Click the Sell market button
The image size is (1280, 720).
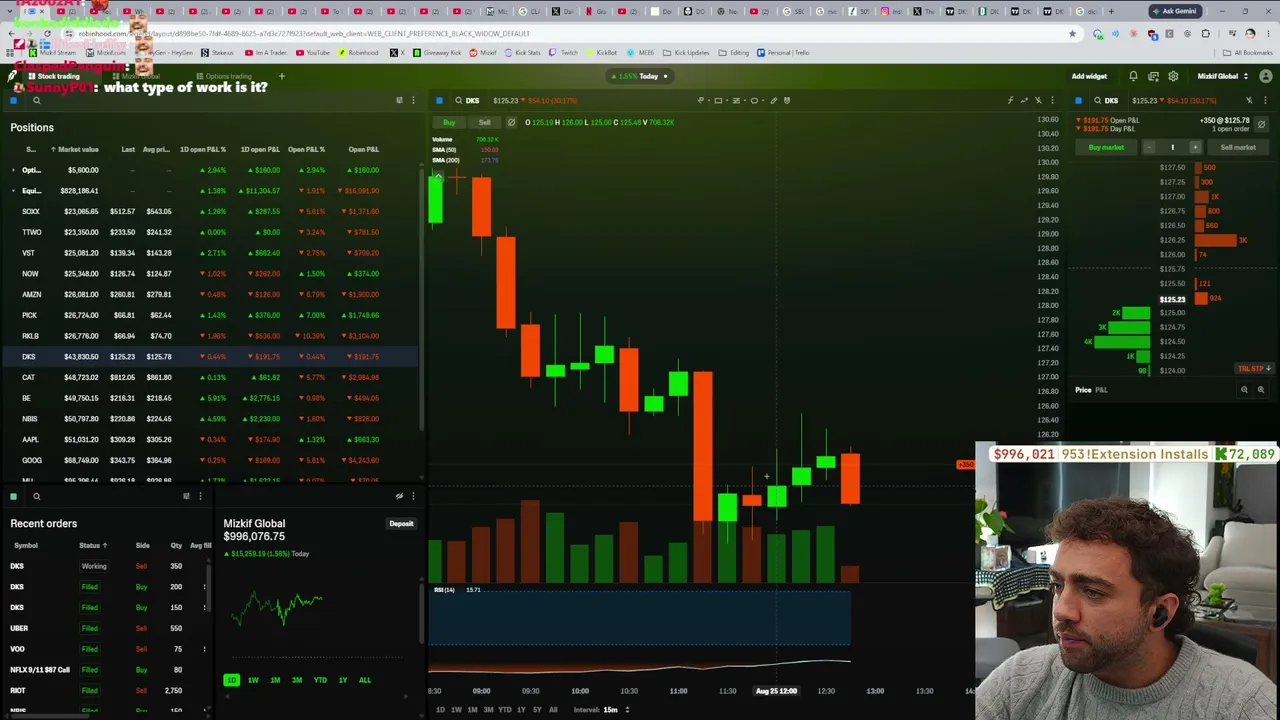pos(1238,147)
